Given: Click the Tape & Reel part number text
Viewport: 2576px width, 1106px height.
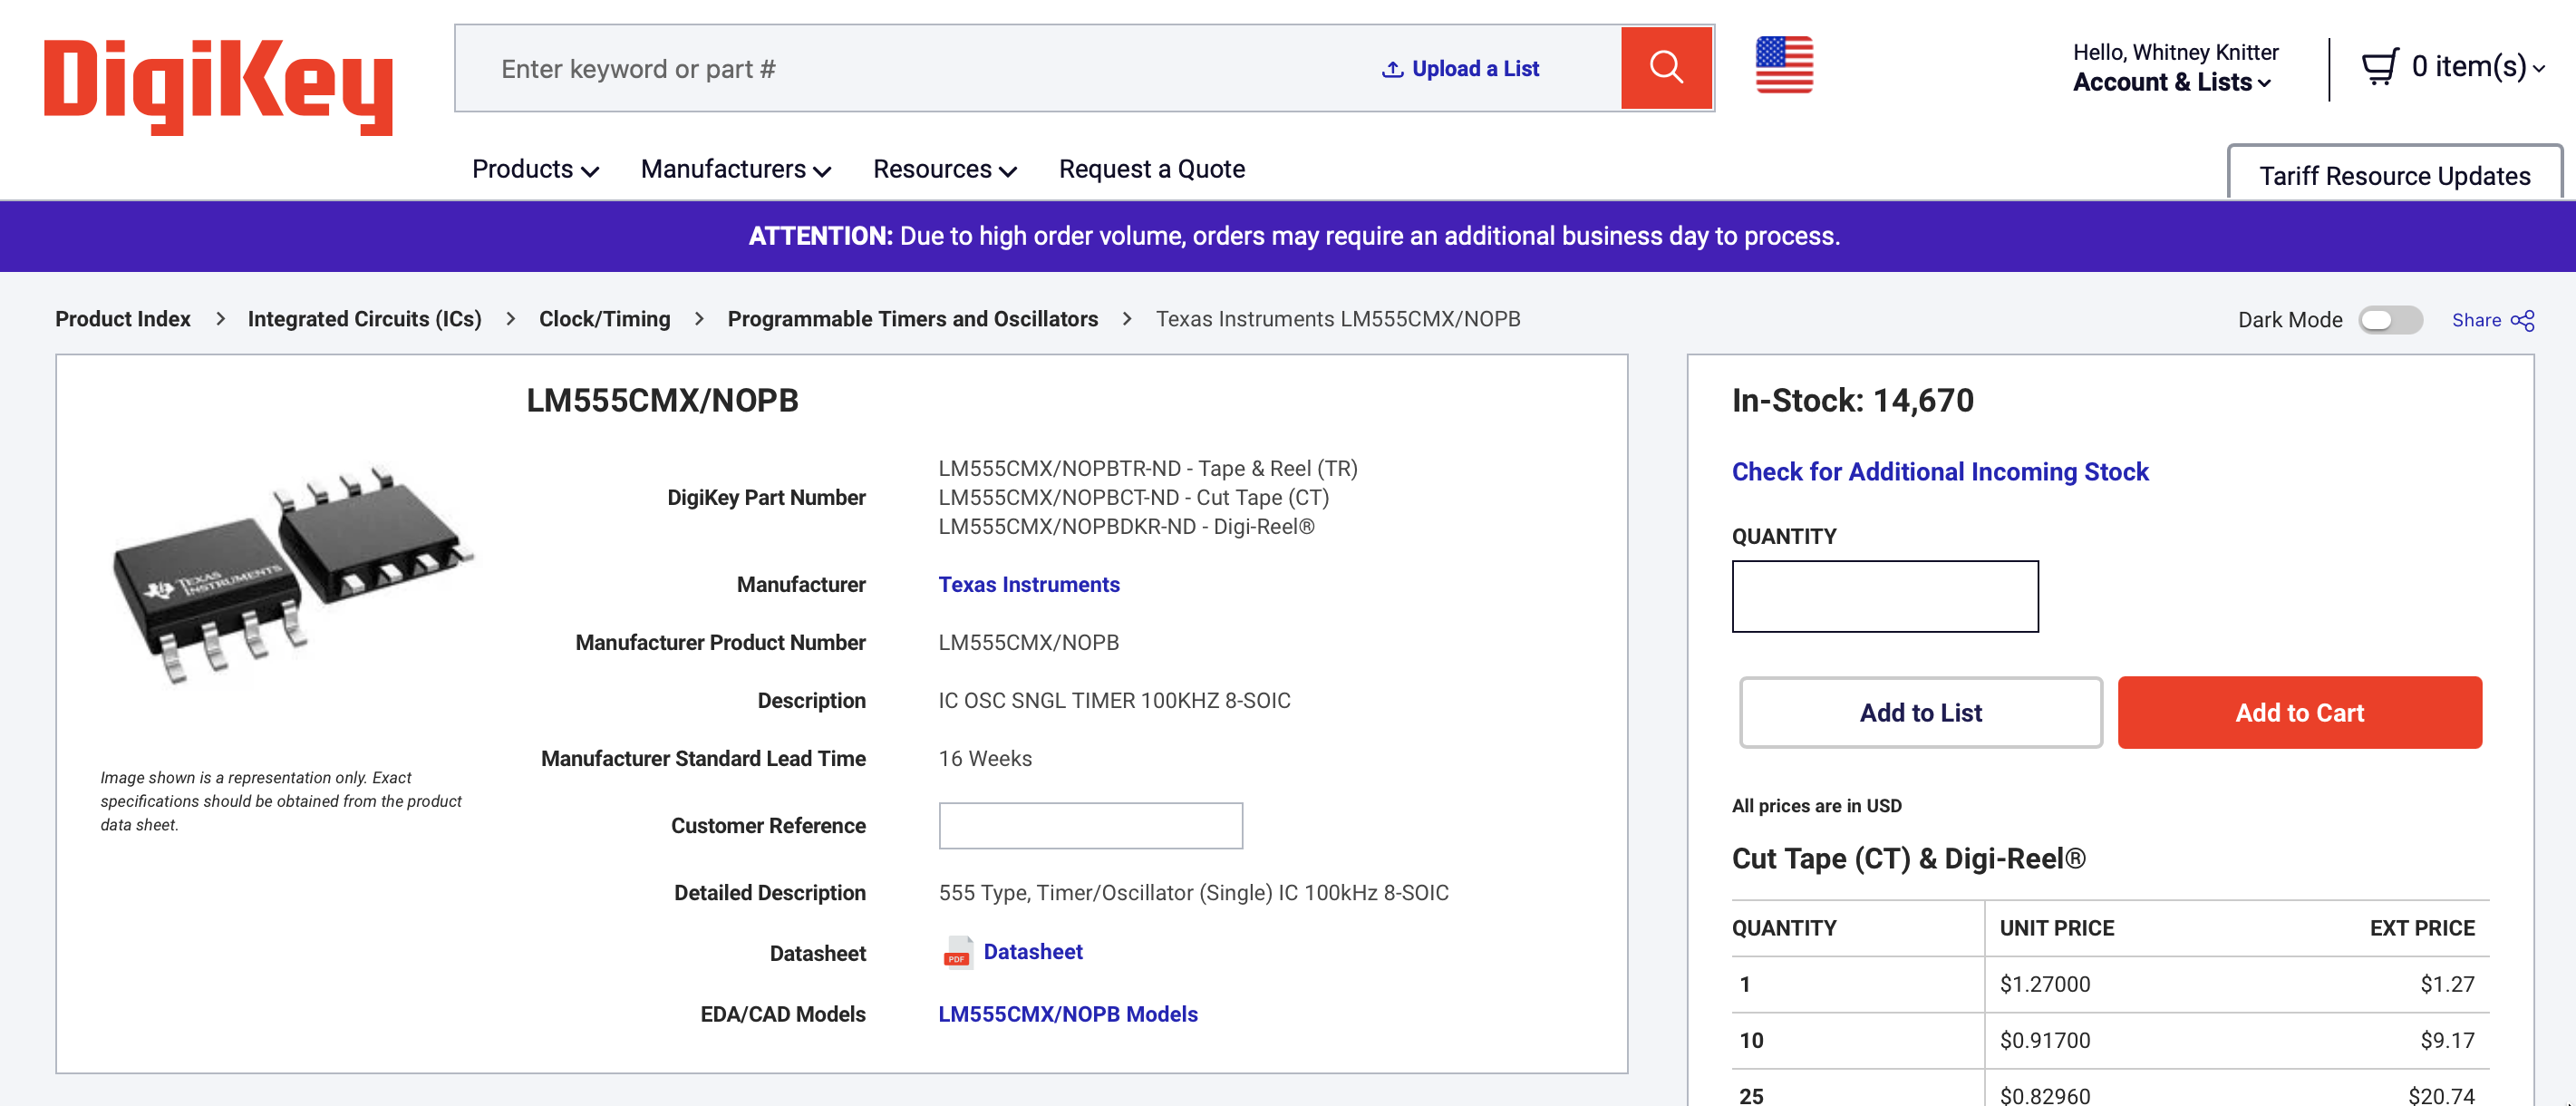Looking at the screenshot, I should (x=1148, y=469).
